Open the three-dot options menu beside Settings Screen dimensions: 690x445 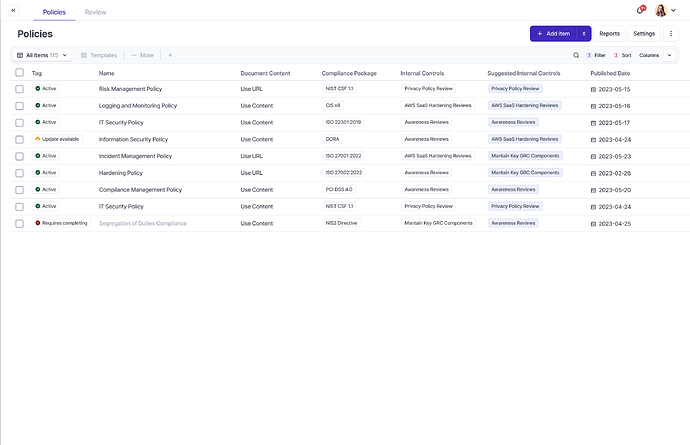click(x=671, y=34)
